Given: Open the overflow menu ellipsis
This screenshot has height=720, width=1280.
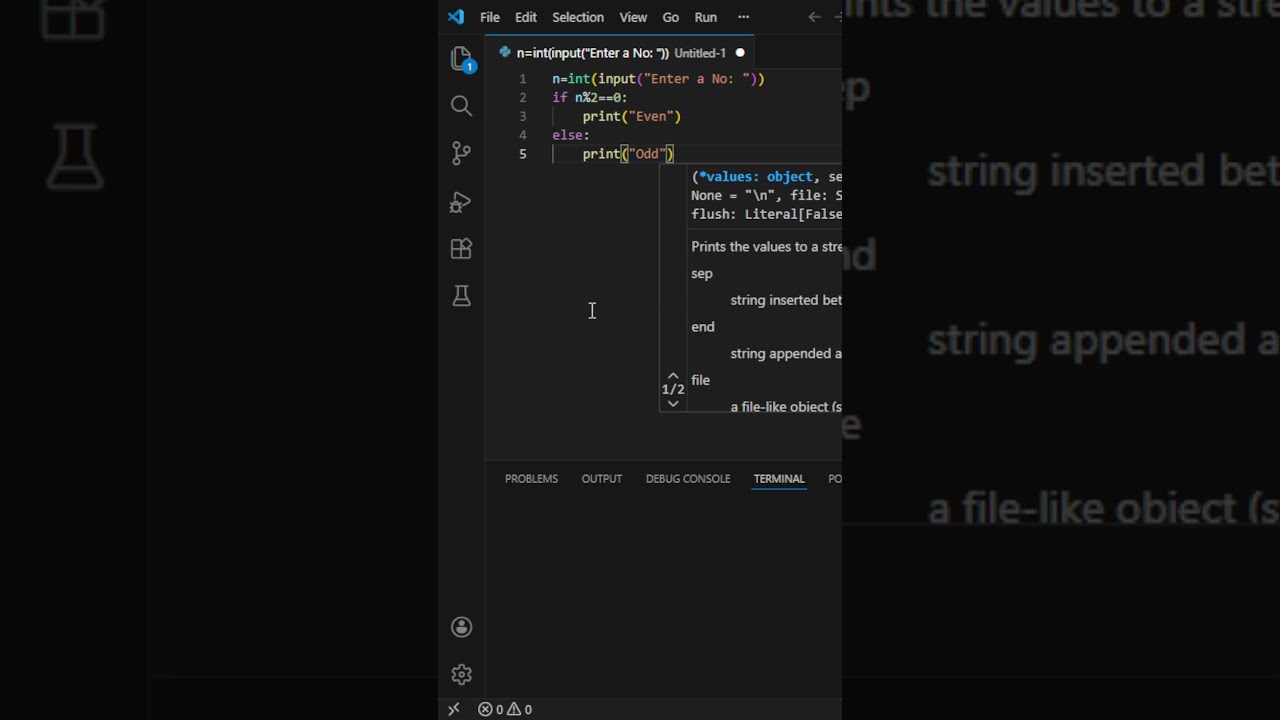Looking at the screenshot, I should 743,17.
